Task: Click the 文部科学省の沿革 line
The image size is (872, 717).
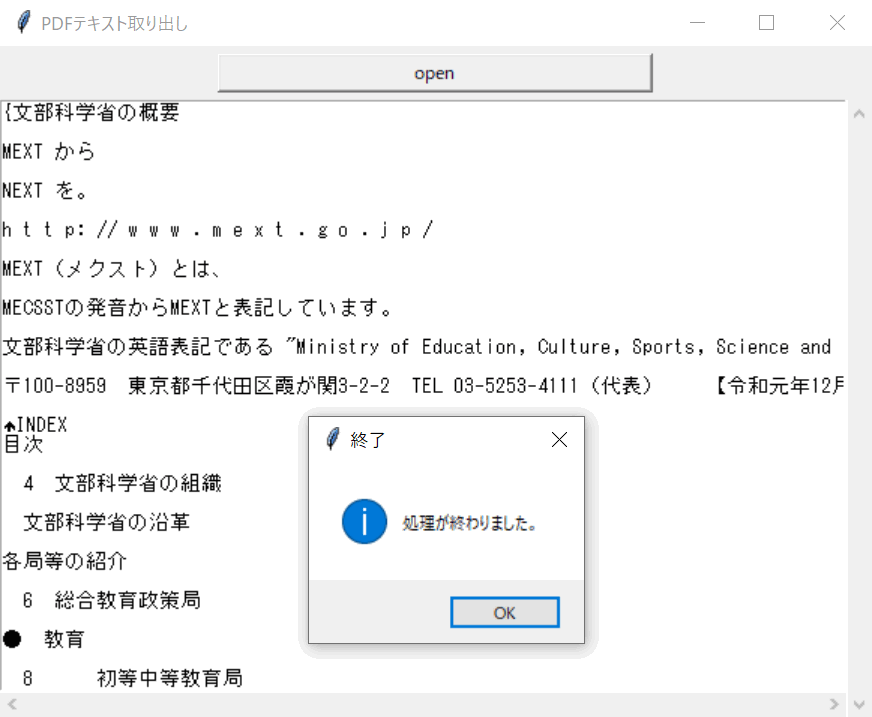Action: coord(107,522)
